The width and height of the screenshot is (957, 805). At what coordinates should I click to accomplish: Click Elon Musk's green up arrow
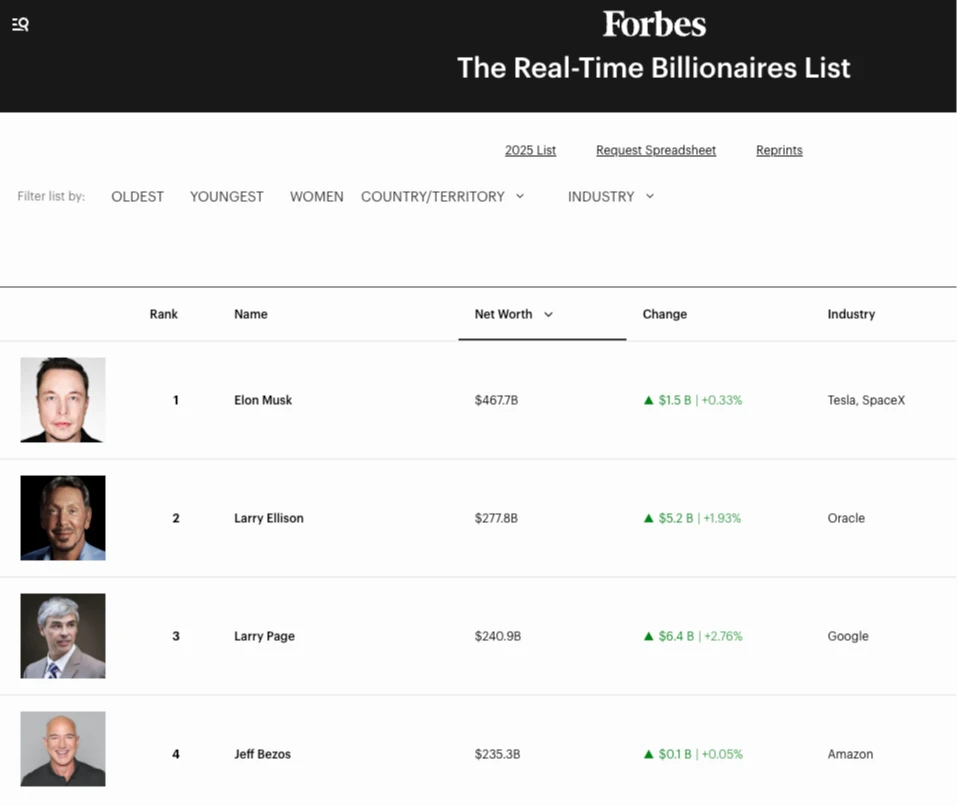tap(649, 401)
